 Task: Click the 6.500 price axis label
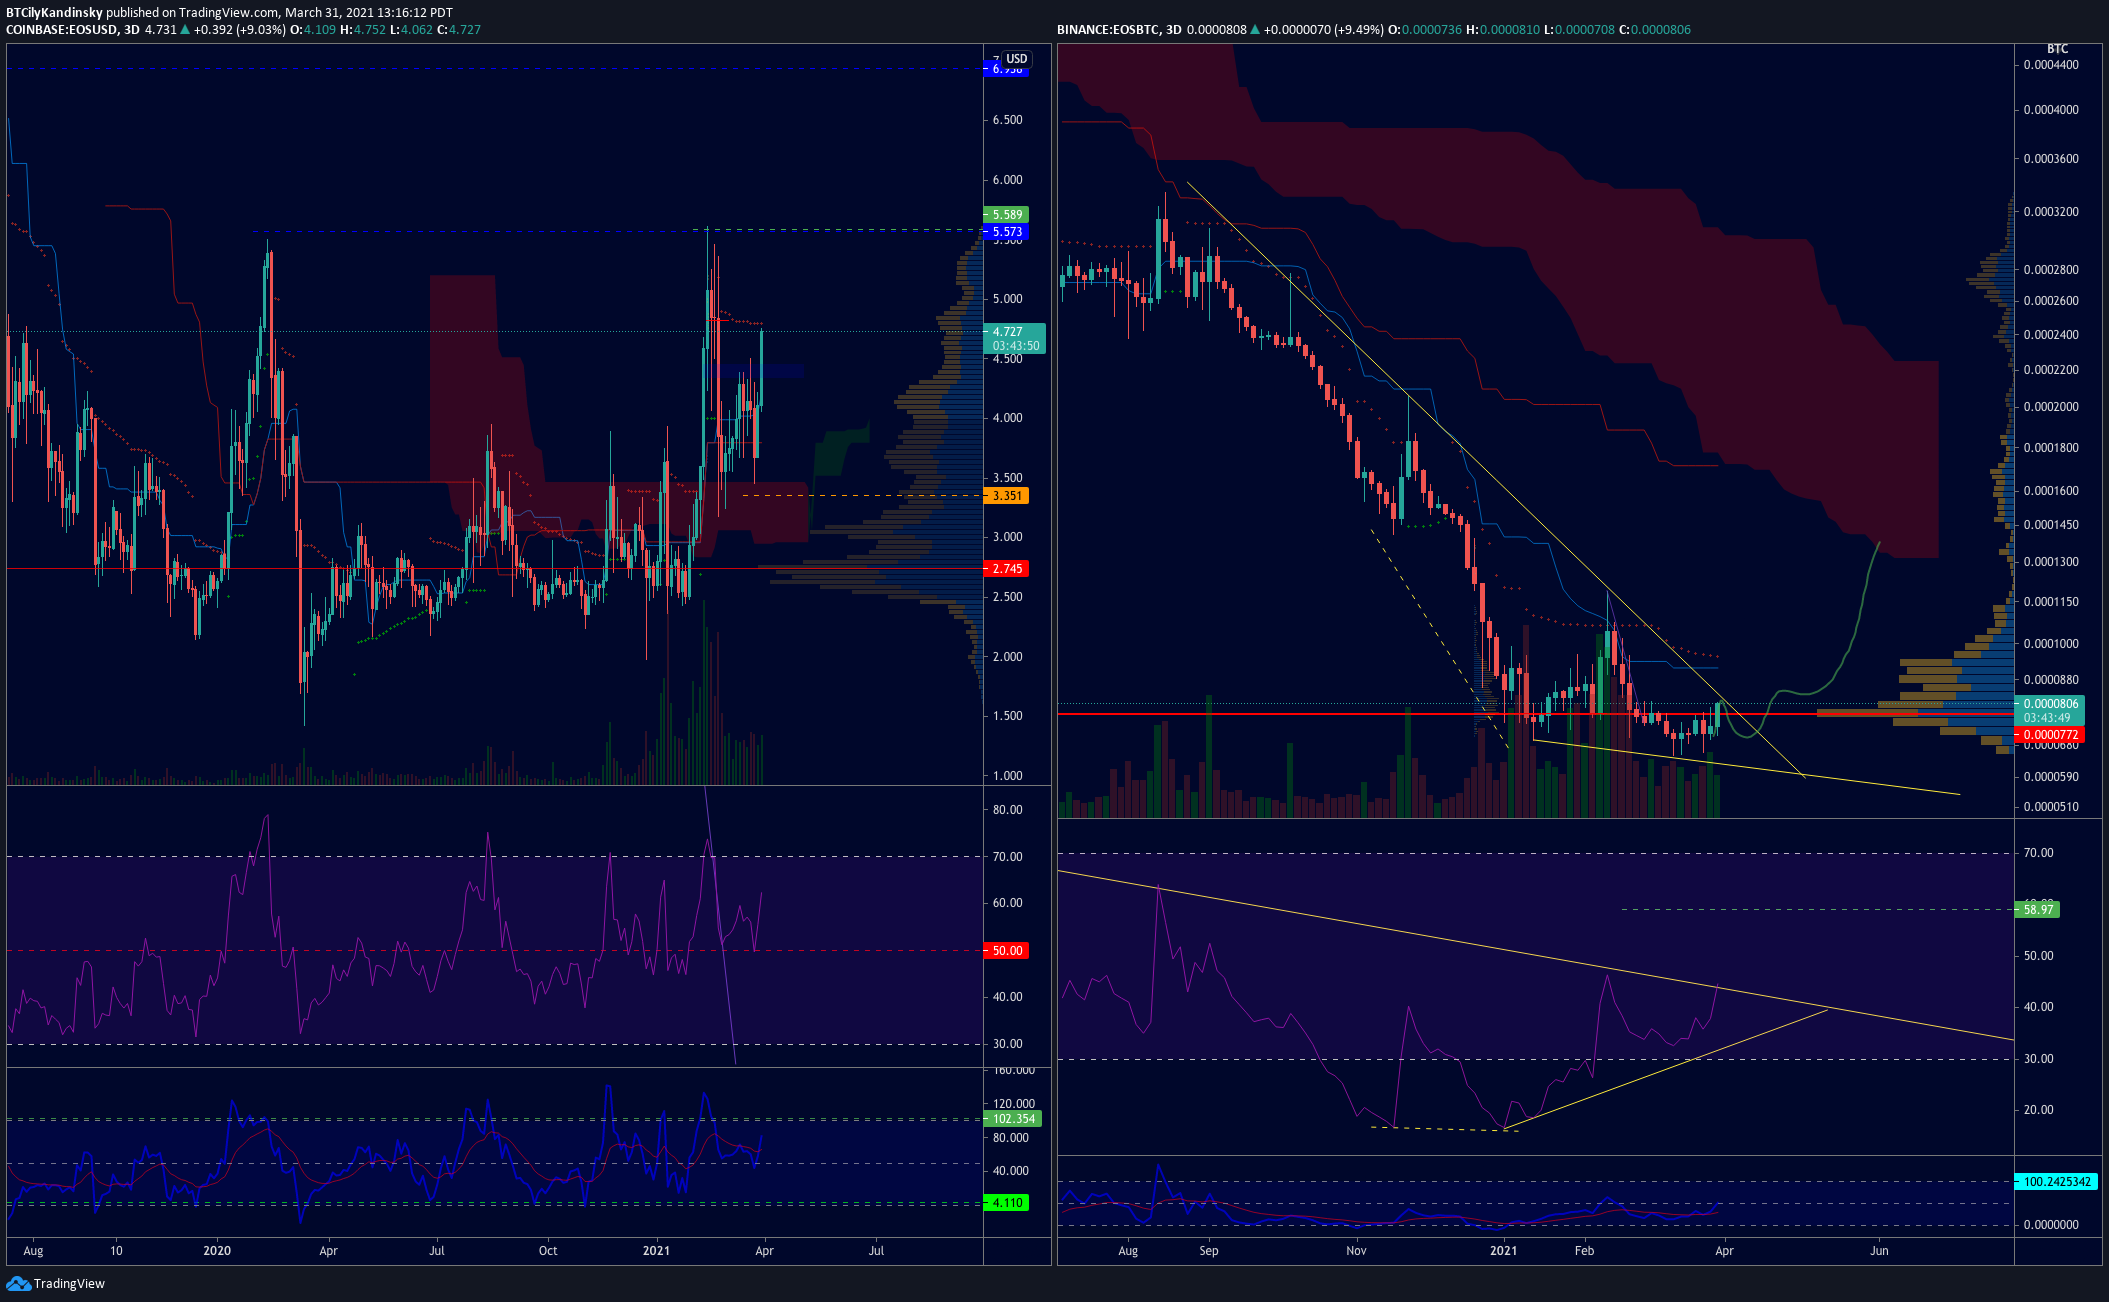tap(1007, 120)
